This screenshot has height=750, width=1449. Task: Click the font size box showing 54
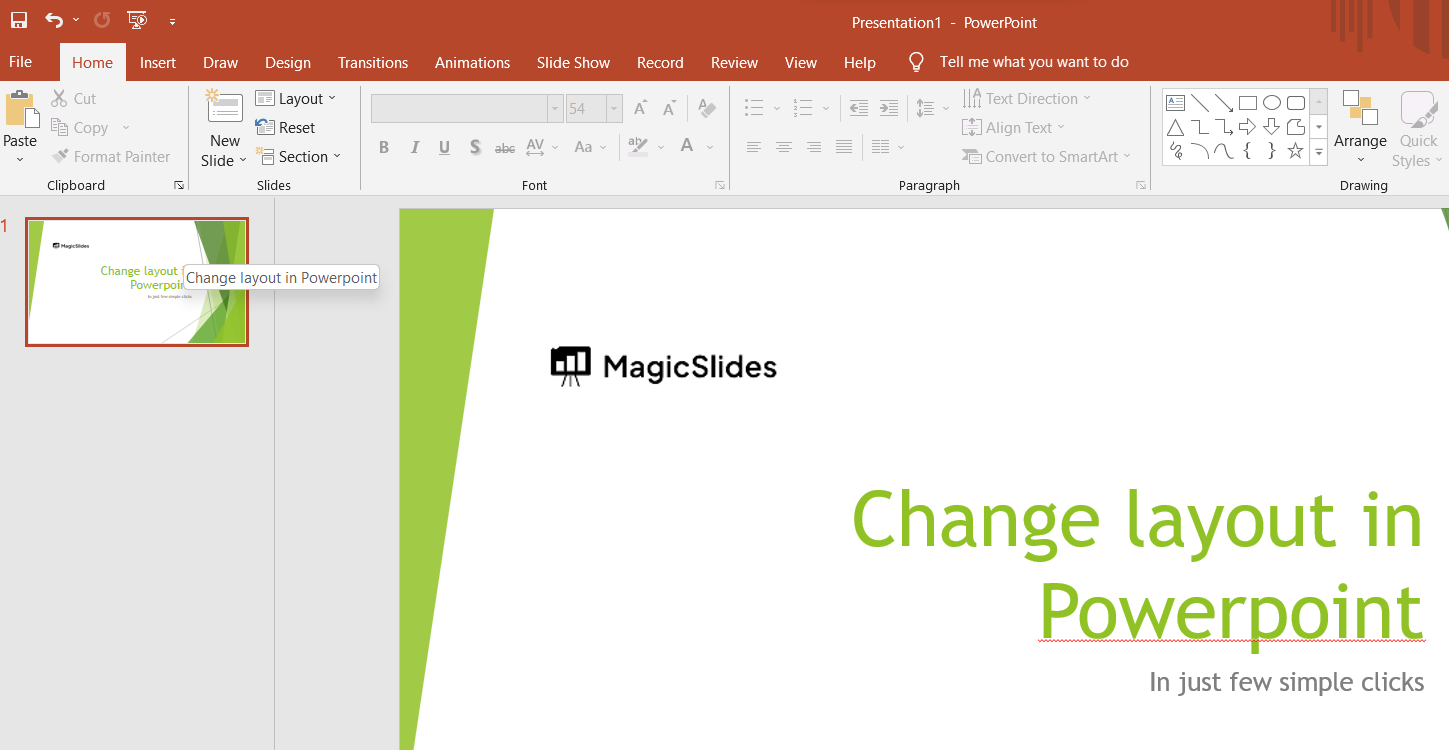point(594,108)
